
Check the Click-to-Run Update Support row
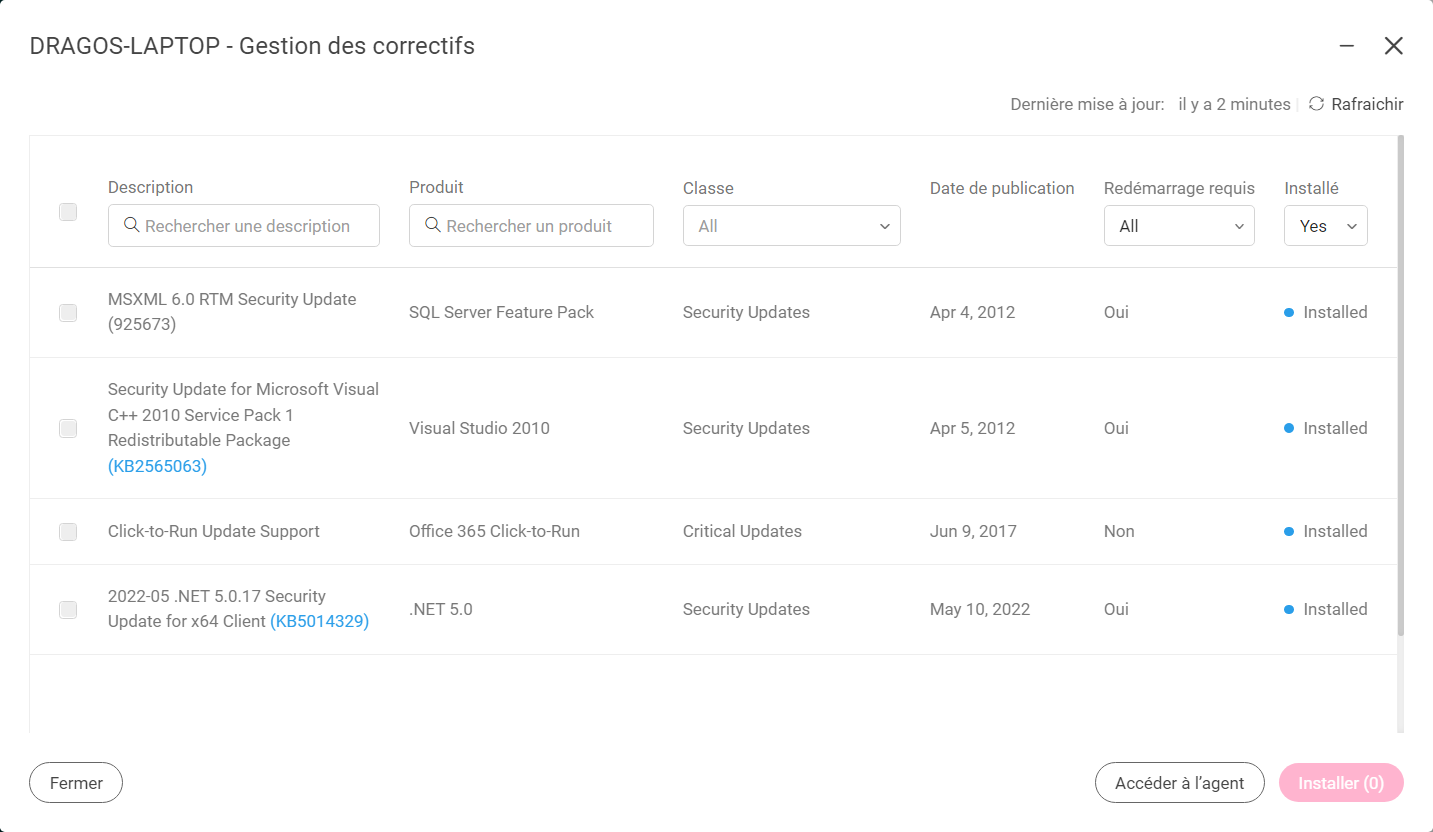(x=68, y=532)
